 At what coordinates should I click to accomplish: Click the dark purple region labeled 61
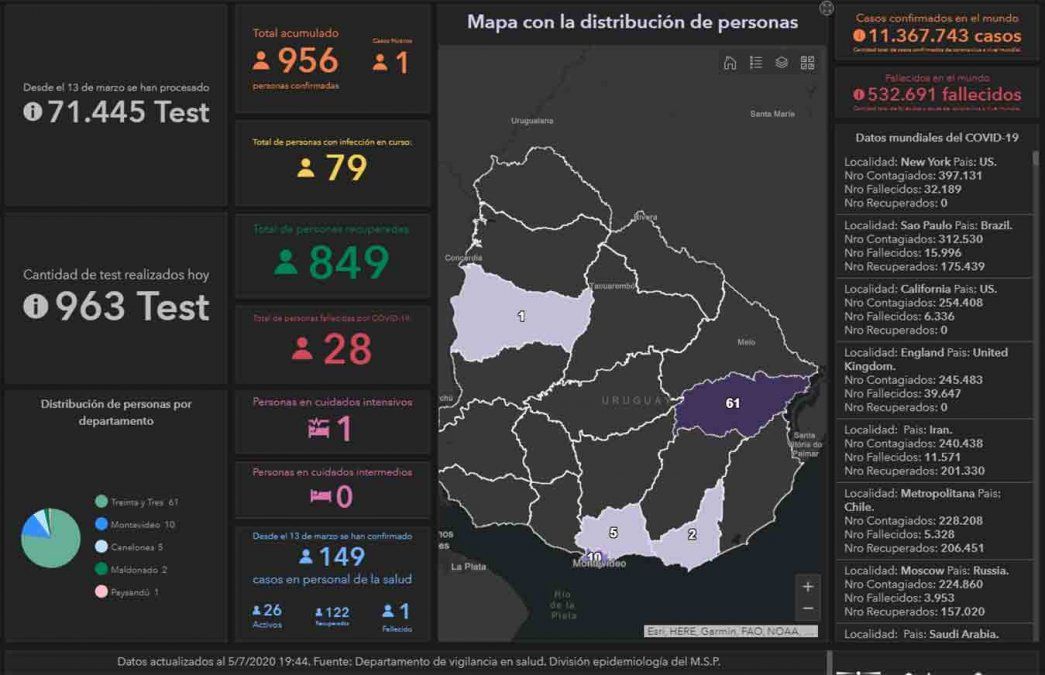735,403
